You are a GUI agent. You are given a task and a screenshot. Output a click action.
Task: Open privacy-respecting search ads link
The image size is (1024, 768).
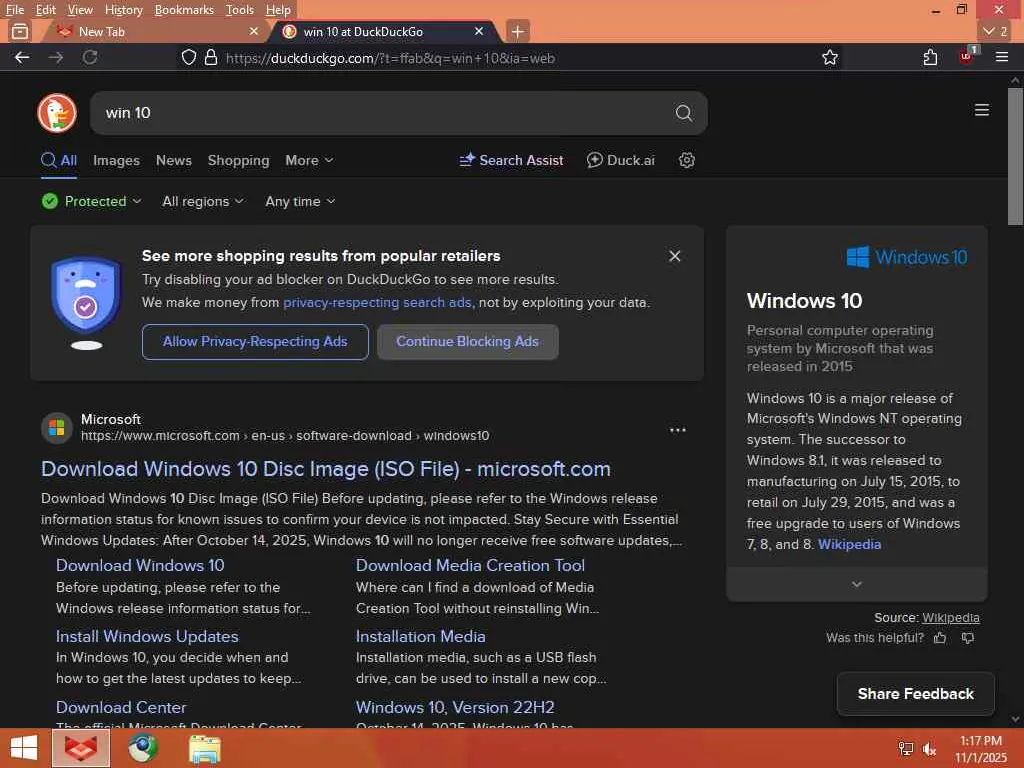pos(377,302)
